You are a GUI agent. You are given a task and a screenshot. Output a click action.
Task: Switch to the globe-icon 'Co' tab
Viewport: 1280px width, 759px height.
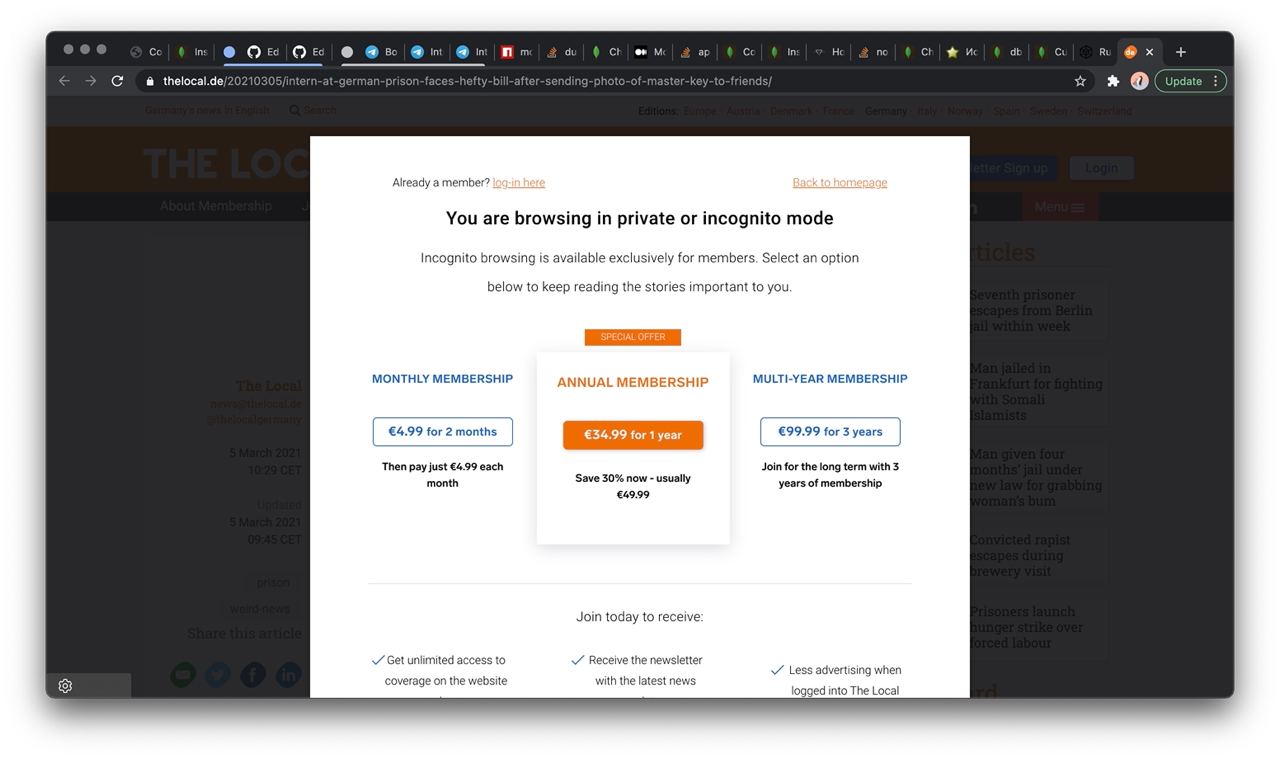[x=146, y=52]
